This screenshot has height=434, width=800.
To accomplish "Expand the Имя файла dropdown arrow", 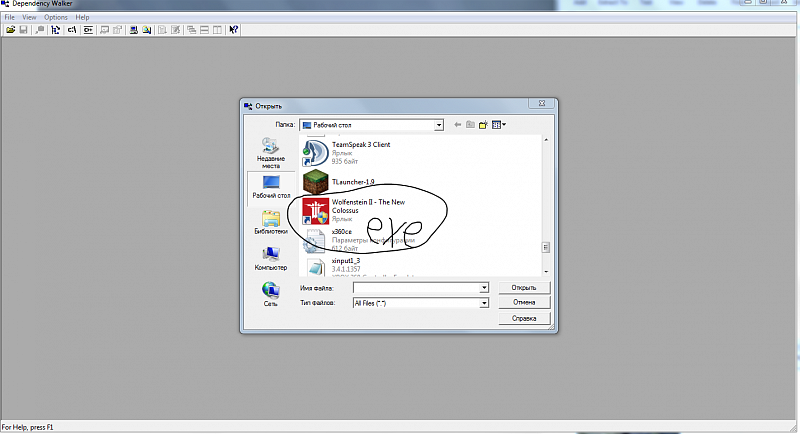I will [484, 288].
